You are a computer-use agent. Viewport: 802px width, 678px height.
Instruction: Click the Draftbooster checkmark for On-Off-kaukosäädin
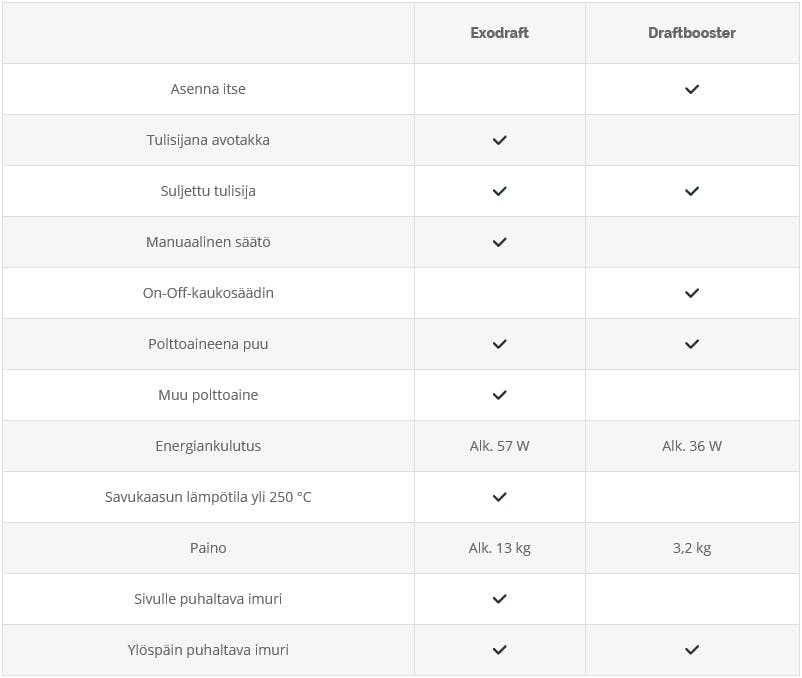tap(692, 293)
